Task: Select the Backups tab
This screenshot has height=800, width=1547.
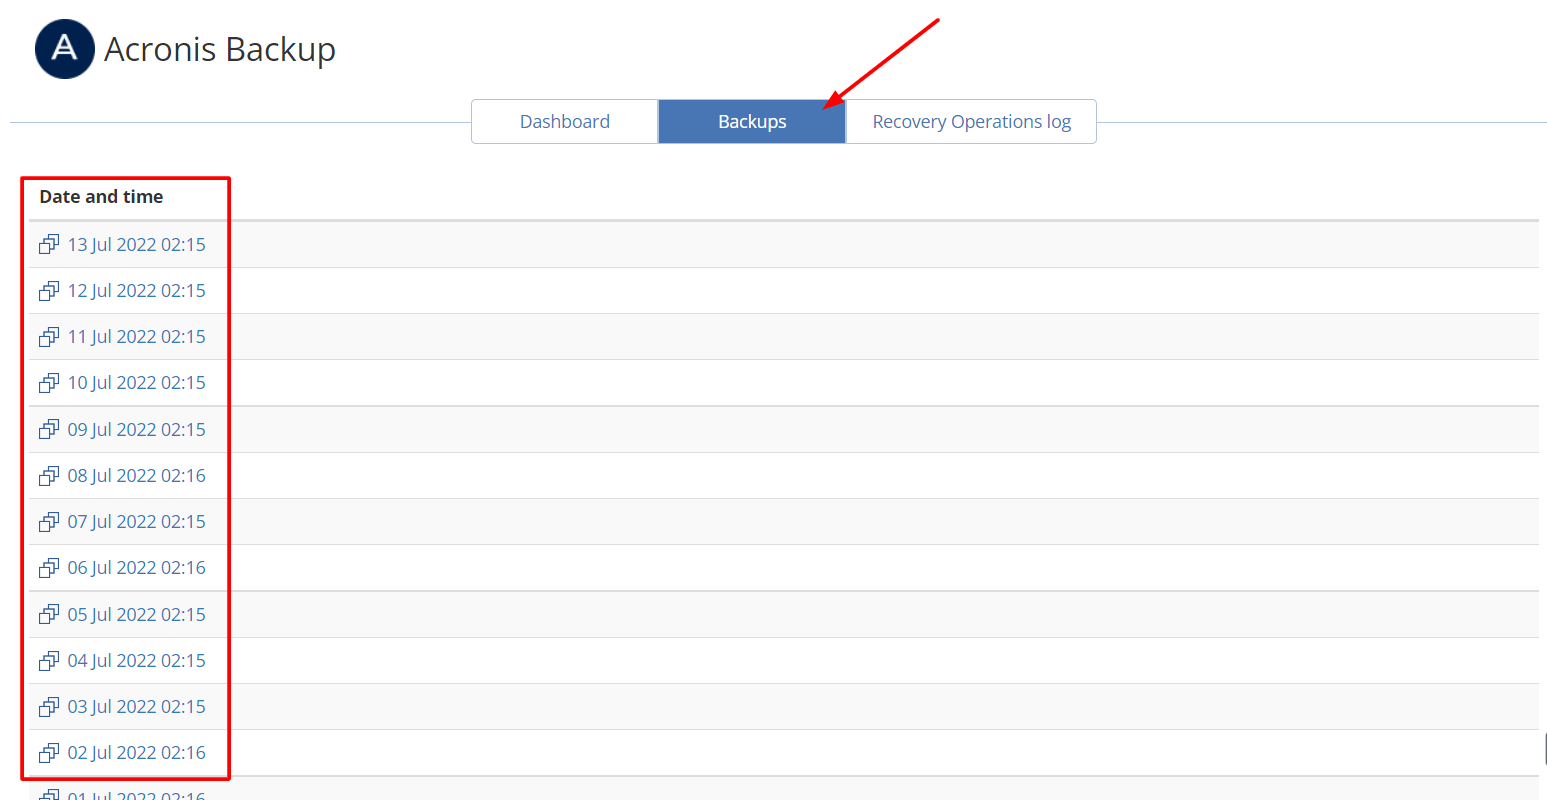Action: 752,122
